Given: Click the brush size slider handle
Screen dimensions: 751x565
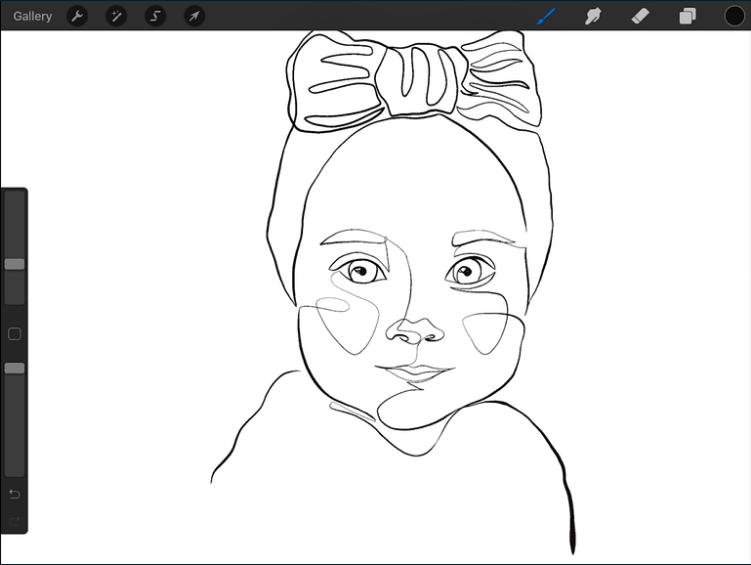Looking at the screenshot, I should (14, 264).
